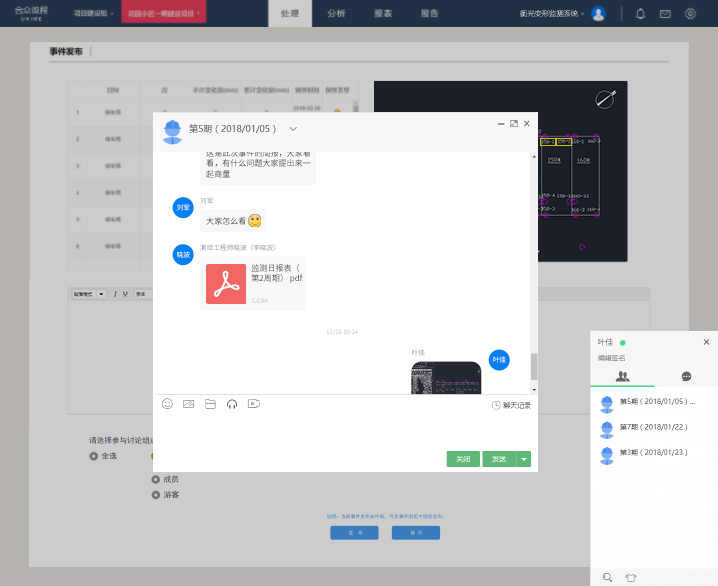This screenshot has width=718, height=586.
Task: Open the emoji picker in chat
Action: click(167, 404)
